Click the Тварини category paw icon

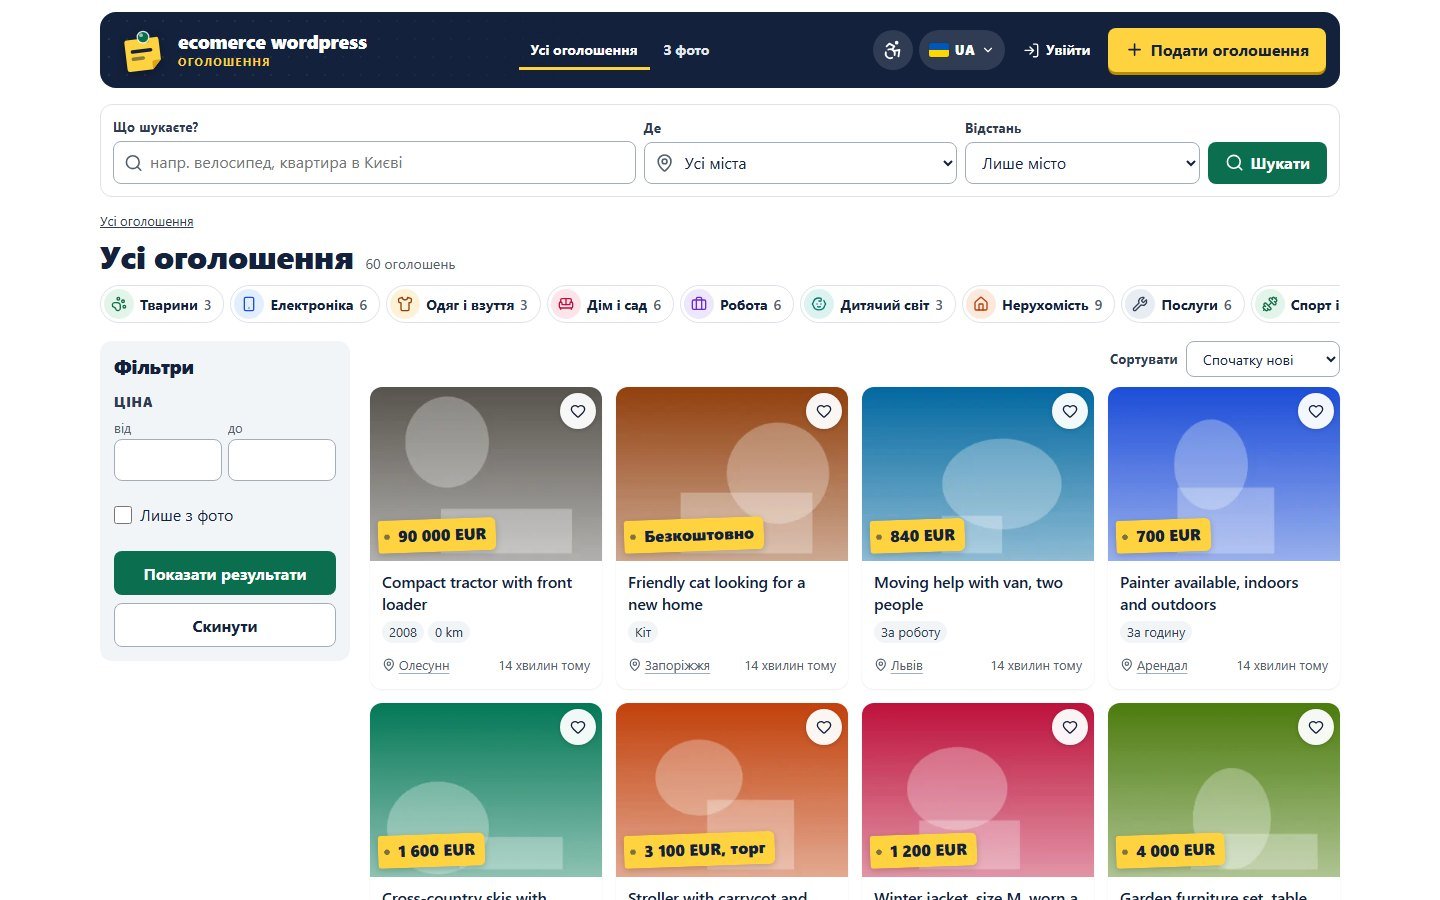click(119, 304)
